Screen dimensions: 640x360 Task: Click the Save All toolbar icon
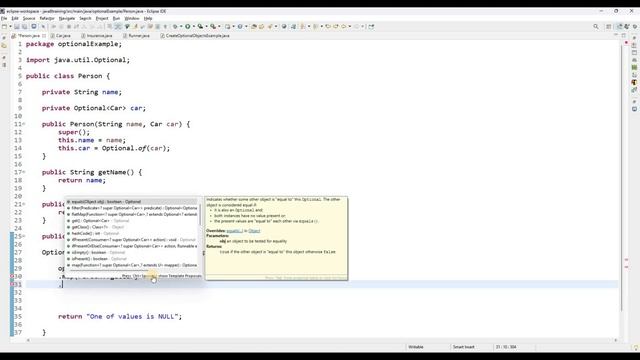(24, 27)
